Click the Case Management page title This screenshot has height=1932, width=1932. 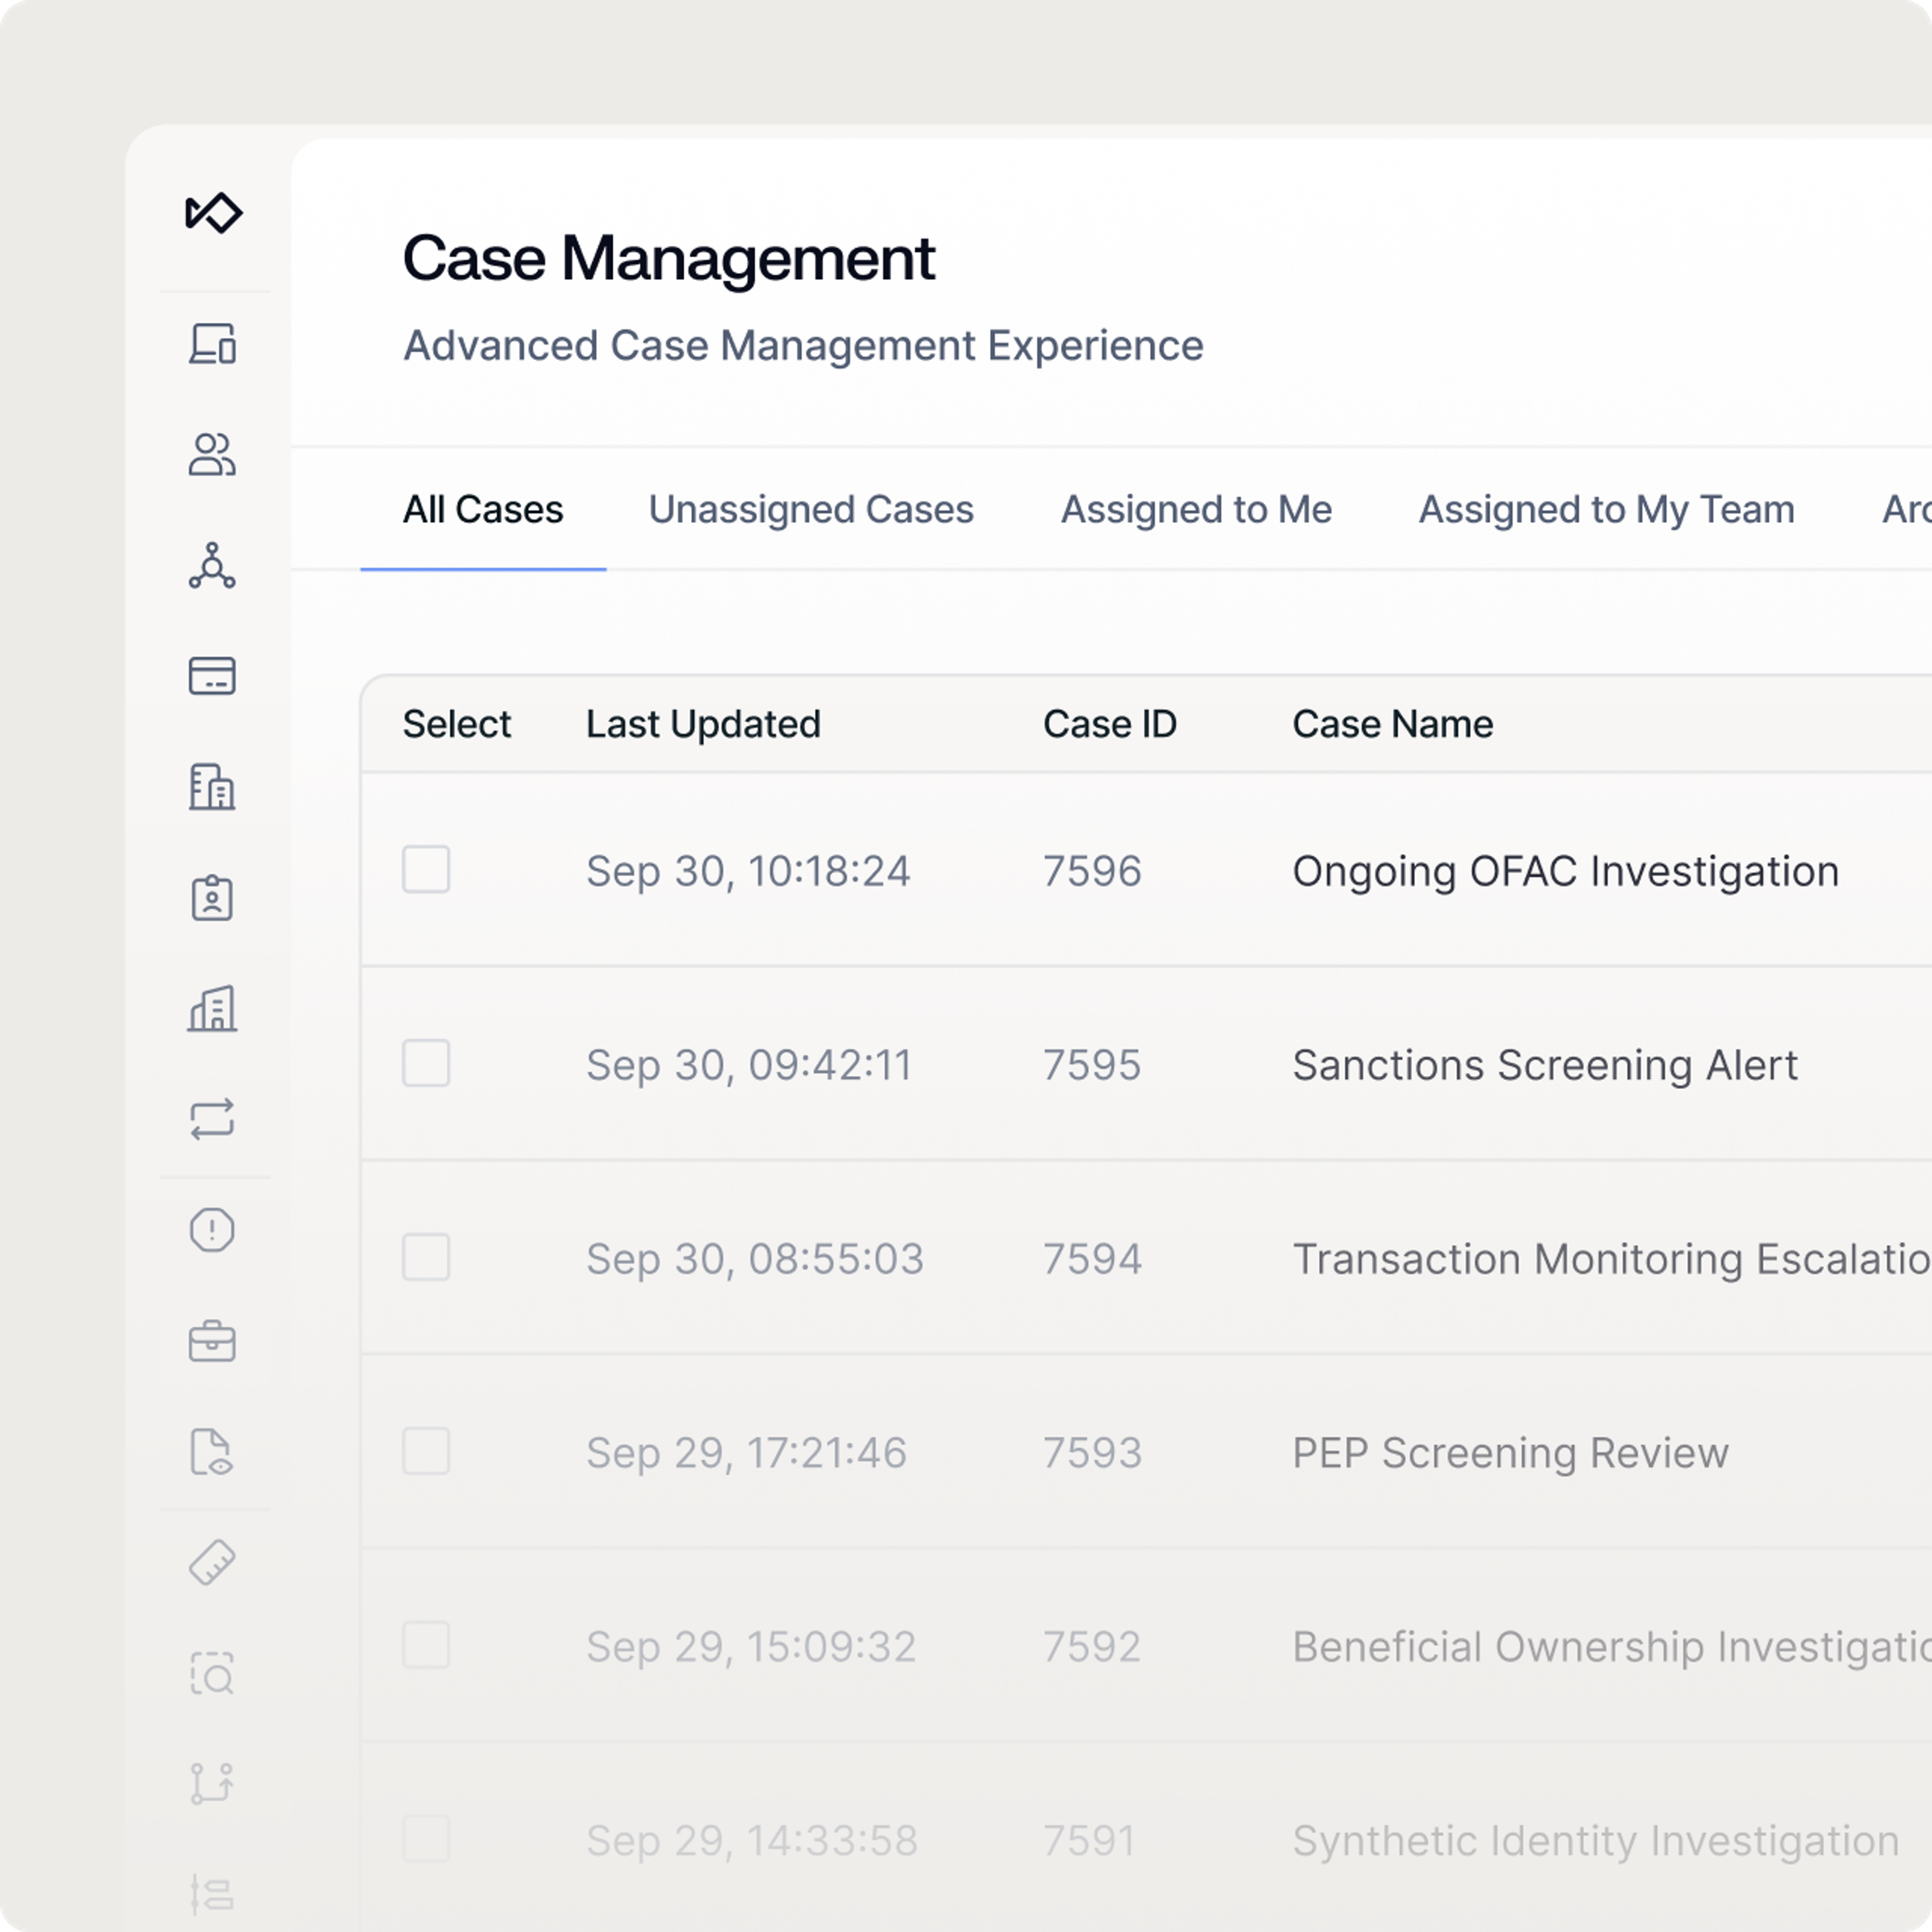point(668,259)
